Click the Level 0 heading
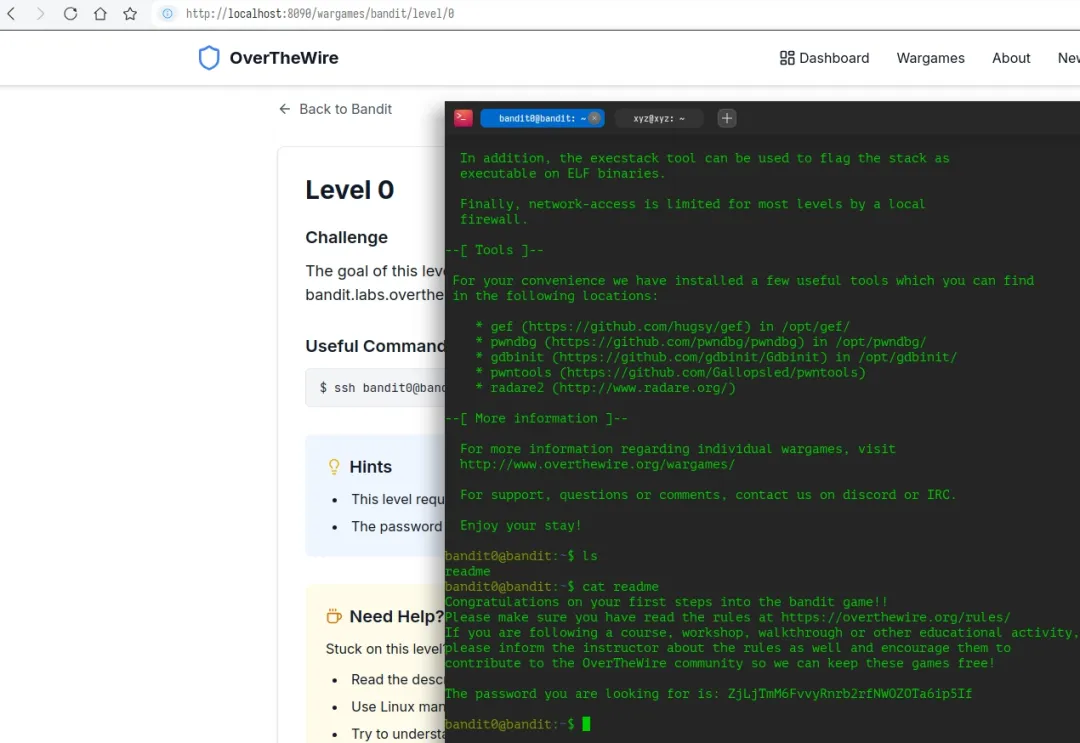The width and height of the screenshot is (1080, 743). [350, 190]
